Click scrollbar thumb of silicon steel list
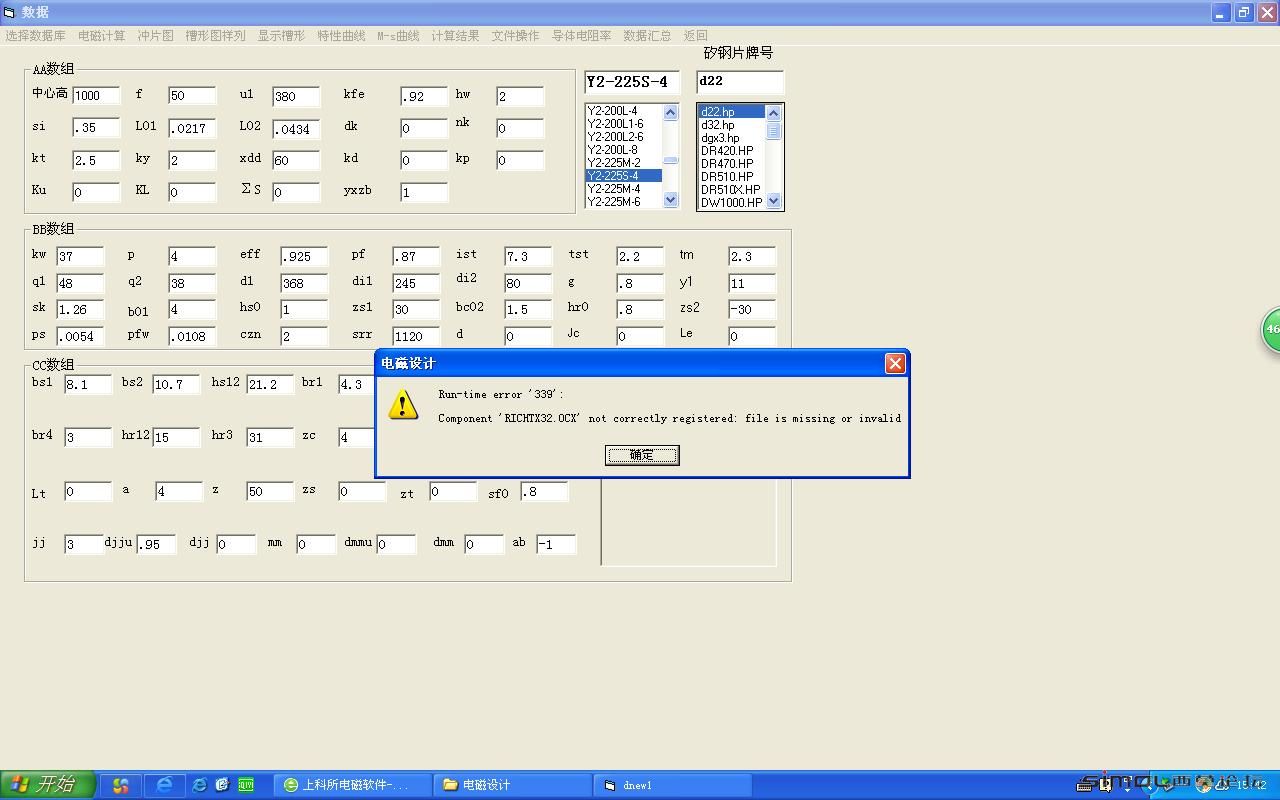Image resolution: width=1280 pixels, height=800 pixels. tap(773, 129)
